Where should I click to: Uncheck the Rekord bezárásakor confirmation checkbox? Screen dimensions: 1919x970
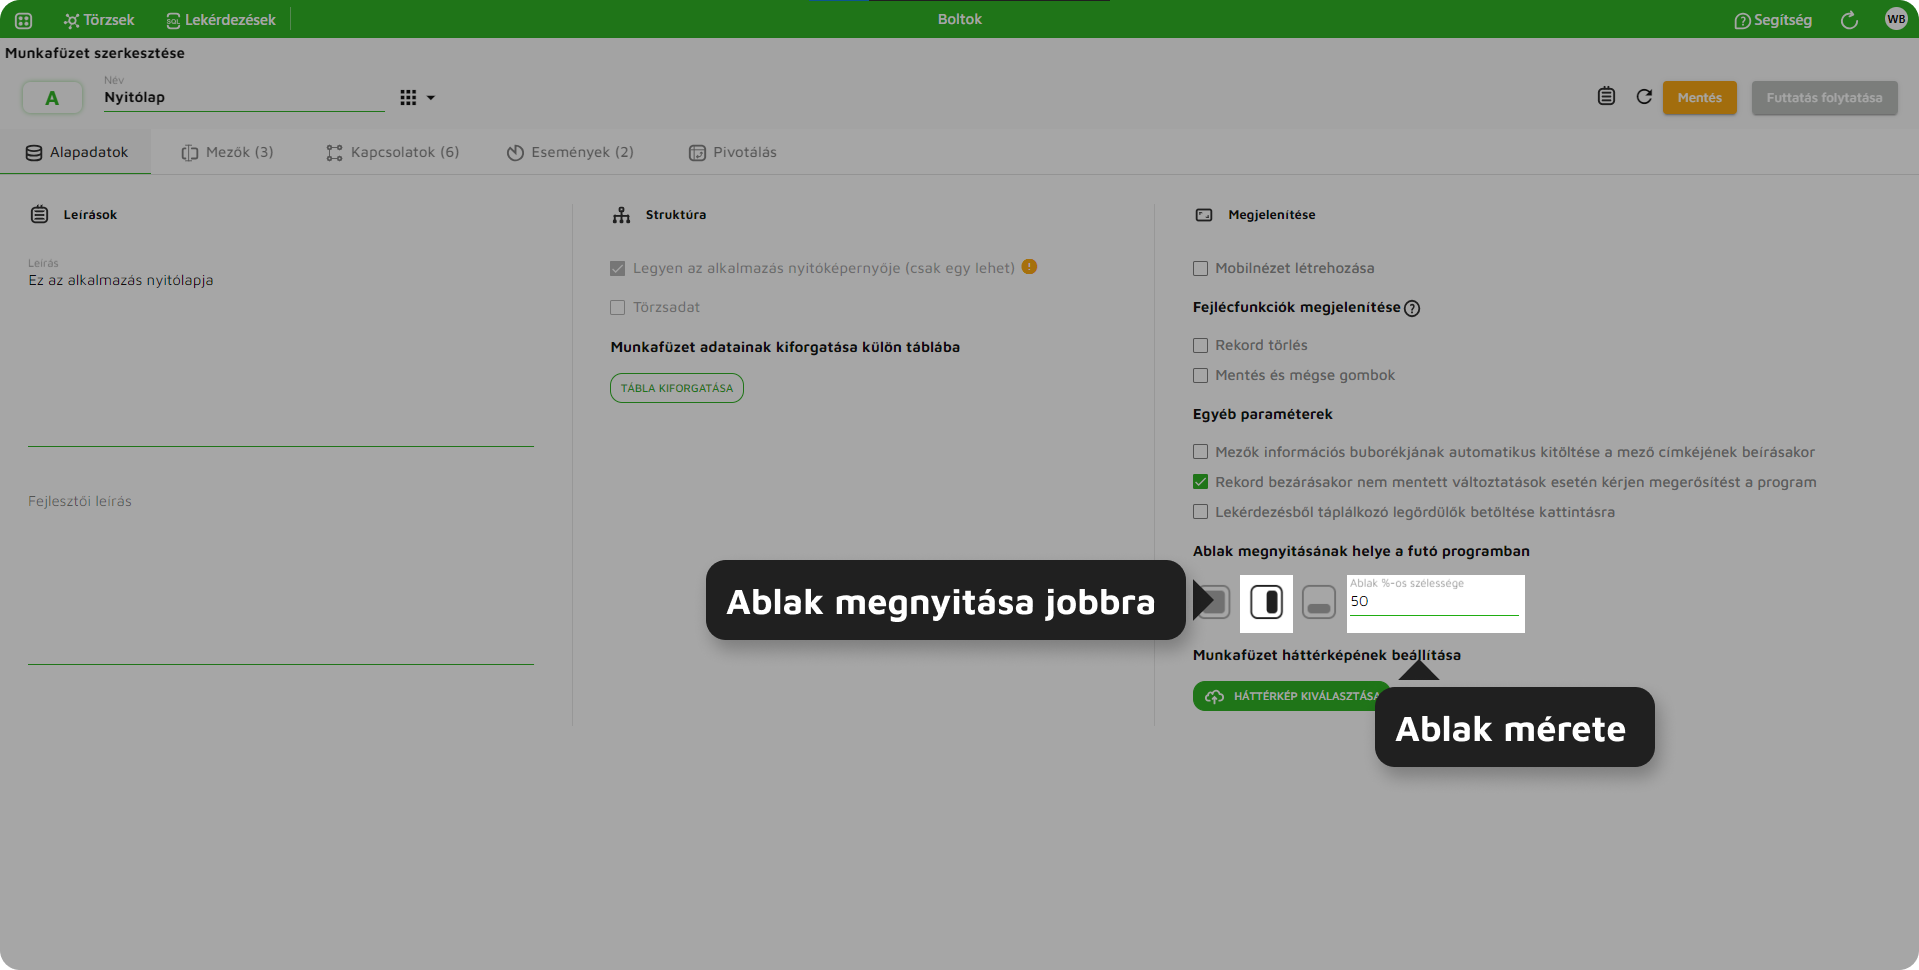pos(1200,482)
